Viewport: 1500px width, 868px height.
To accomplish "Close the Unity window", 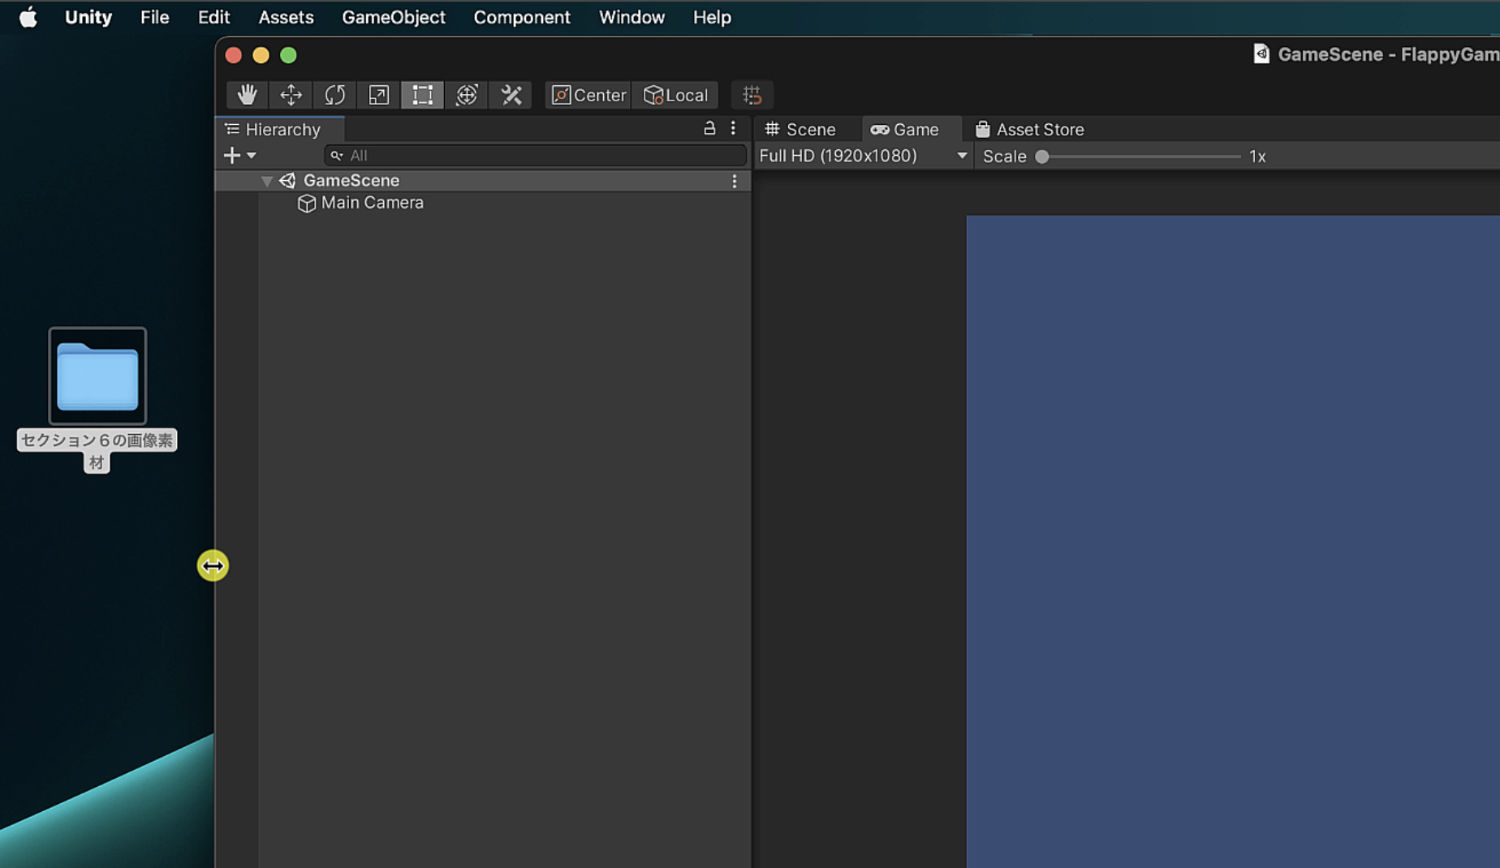I will coord(233,55).
